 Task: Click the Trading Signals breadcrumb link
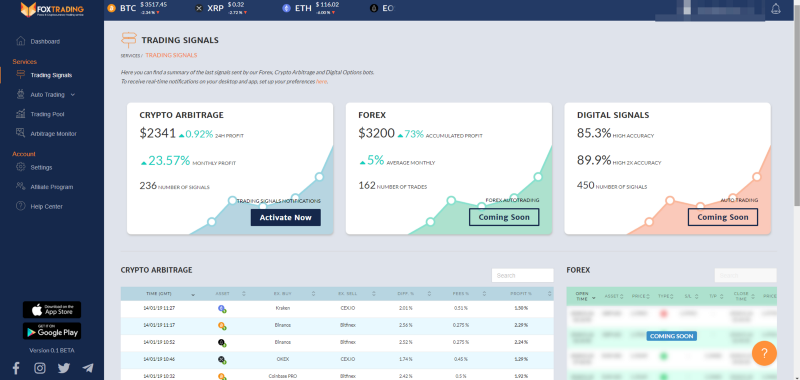[x=171, y=55]
